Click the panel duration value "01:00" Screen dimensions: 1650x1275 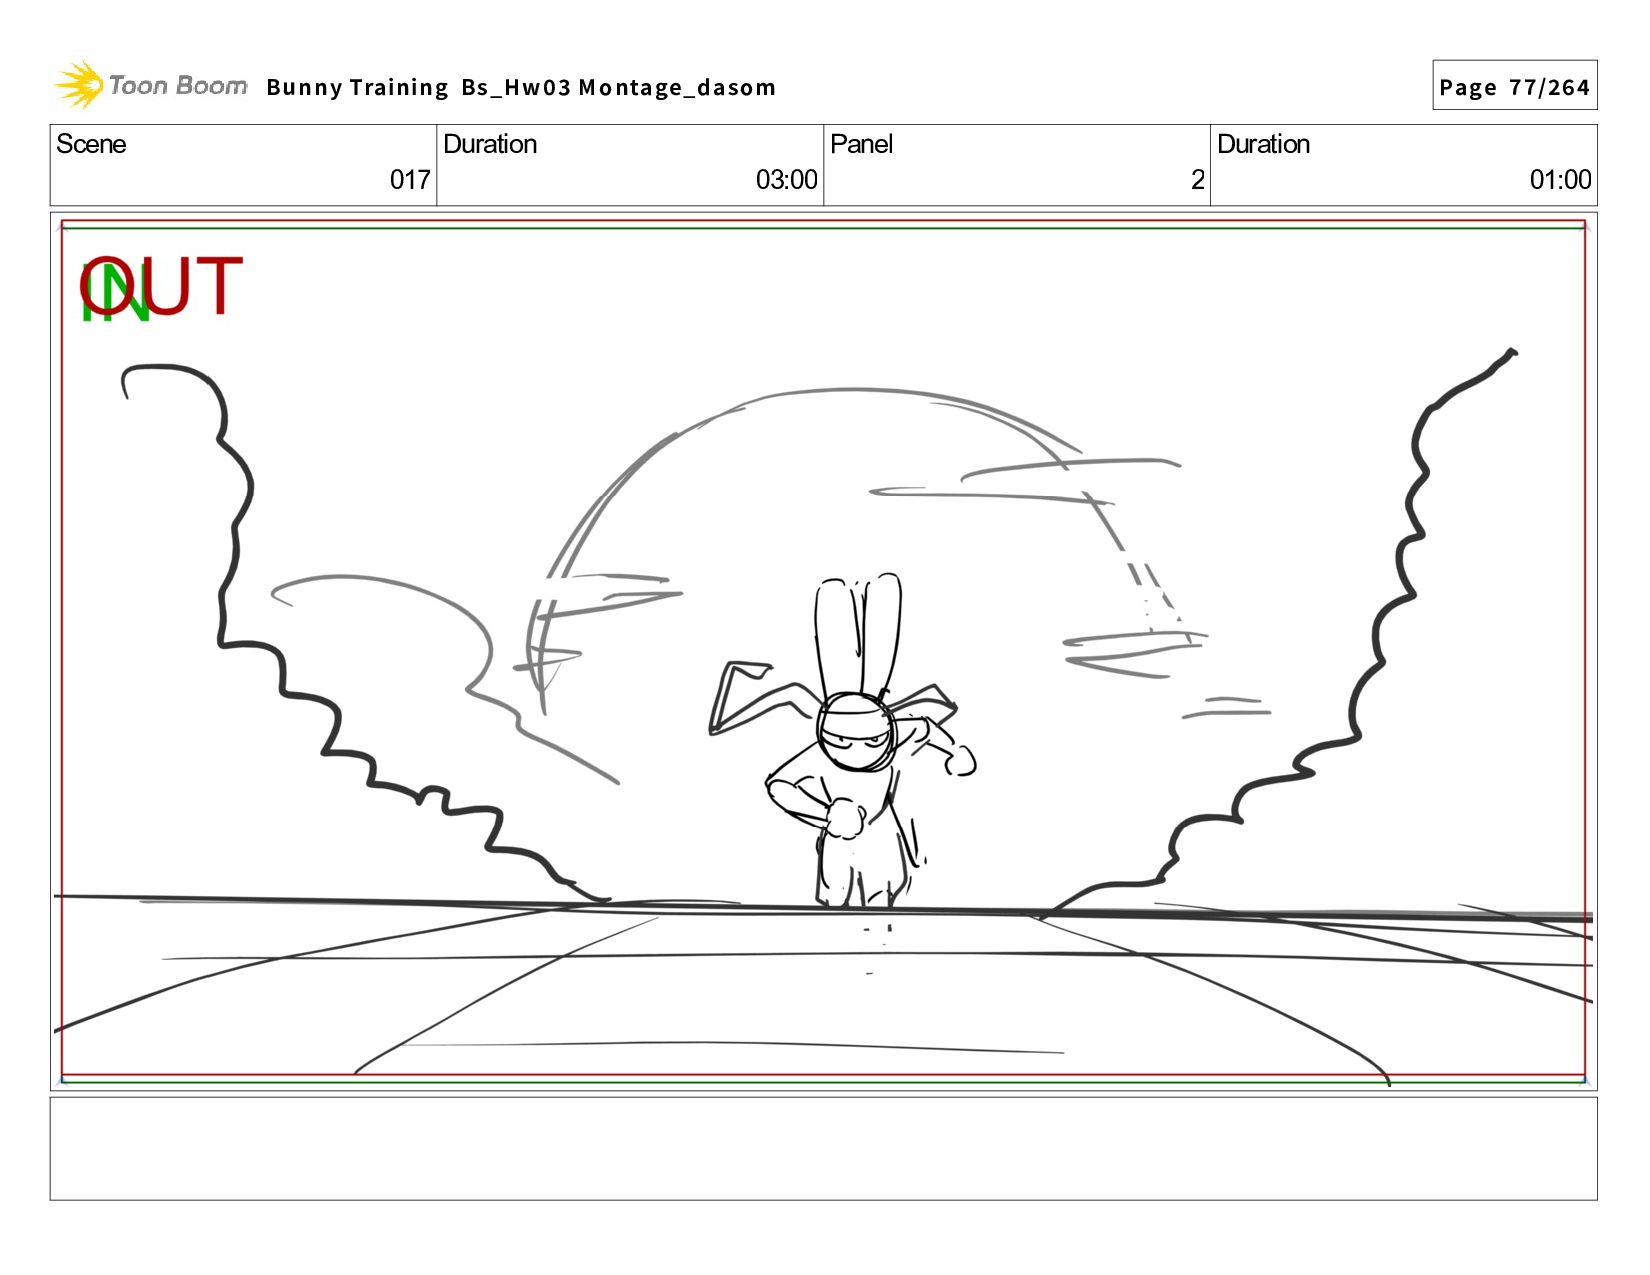pyautogui.click(x=1560, y=180)
